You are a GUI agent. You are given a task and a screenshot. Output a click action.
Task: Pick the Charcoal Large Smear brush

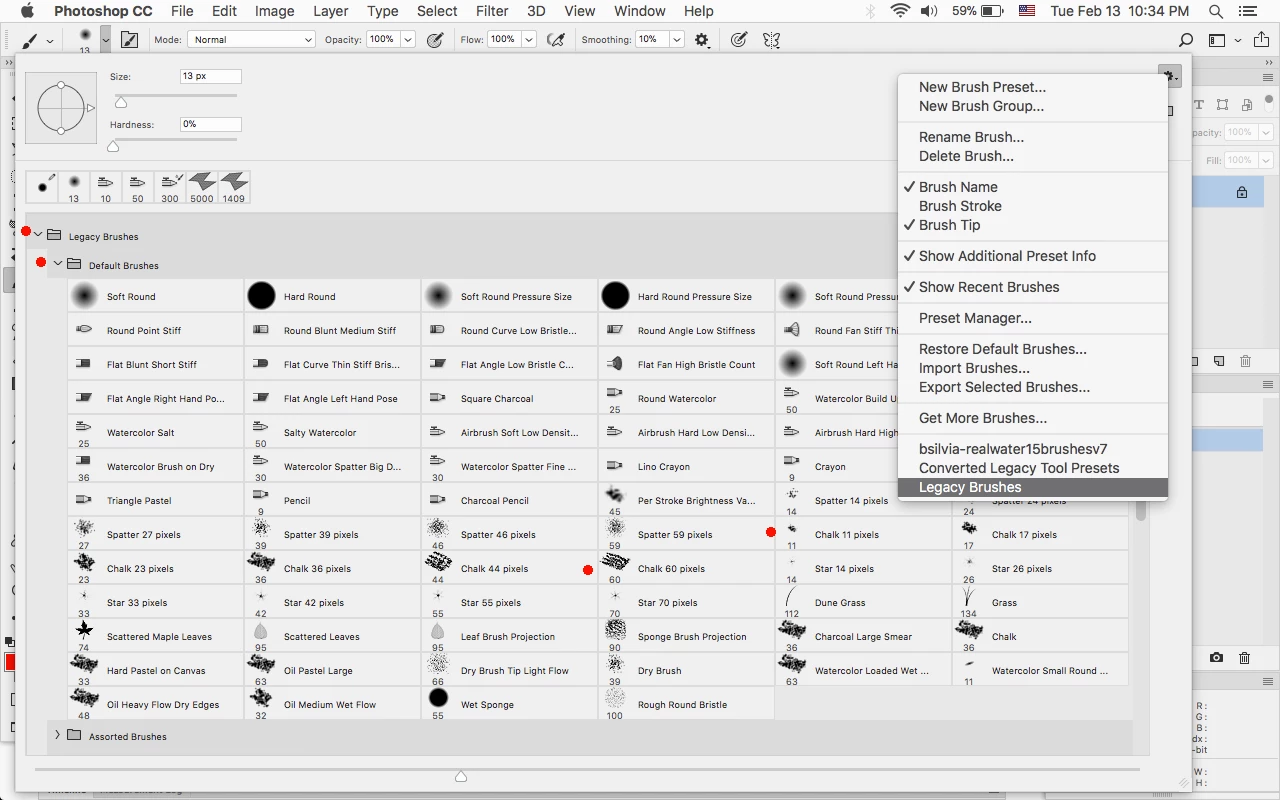pos(863,636)
